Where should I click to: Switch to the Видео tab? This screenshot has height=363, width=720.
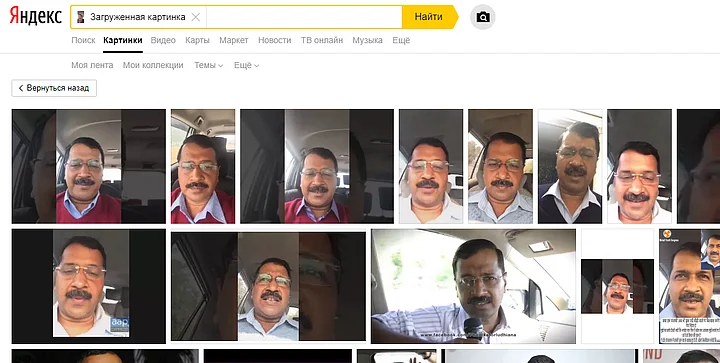click(x=163, y=40)
